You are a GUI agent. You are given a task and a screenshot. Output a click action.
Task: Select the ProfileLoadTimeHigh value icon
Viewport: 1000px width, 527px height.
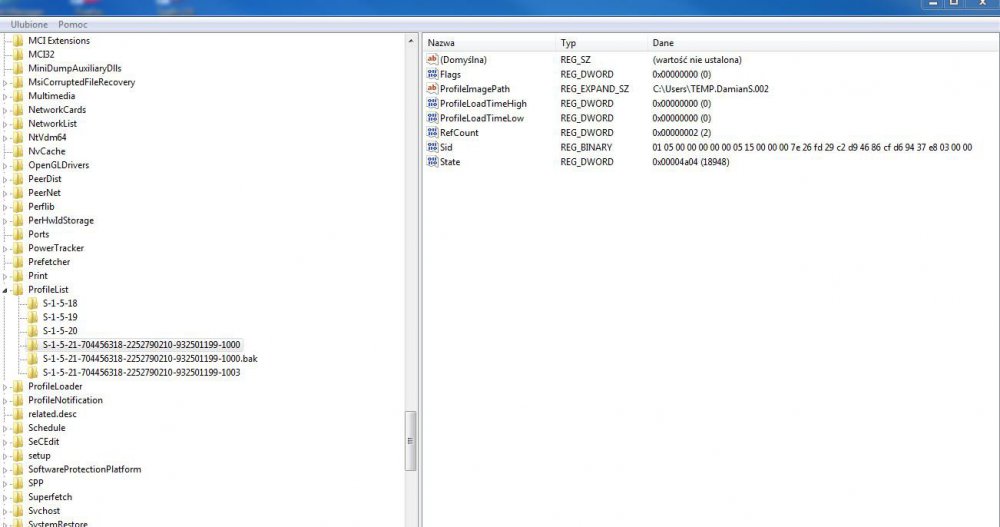433,104
